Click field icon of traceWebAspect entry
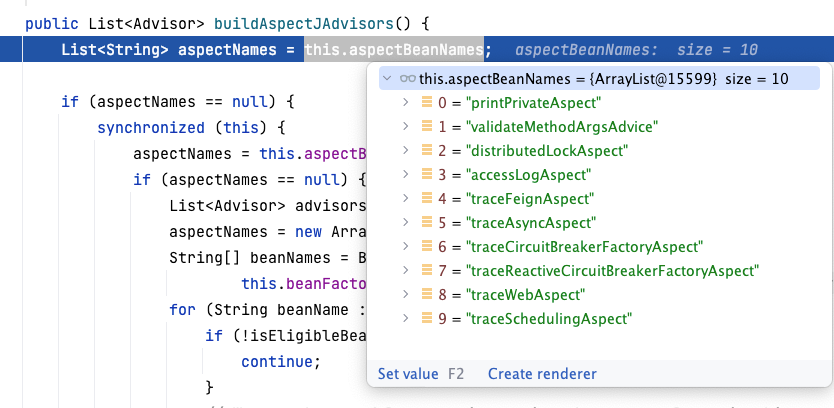Screen dimensions: 834x408 [427, 295]
